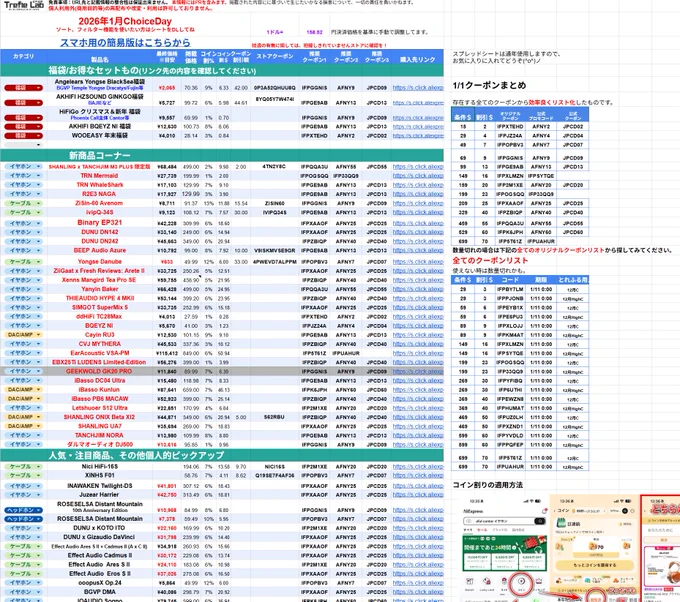Image resolution: width=680 pixels, height=602 pixels.
Task: Select code IFPKM4AT in all-coupons list
Action: (510, 335)
